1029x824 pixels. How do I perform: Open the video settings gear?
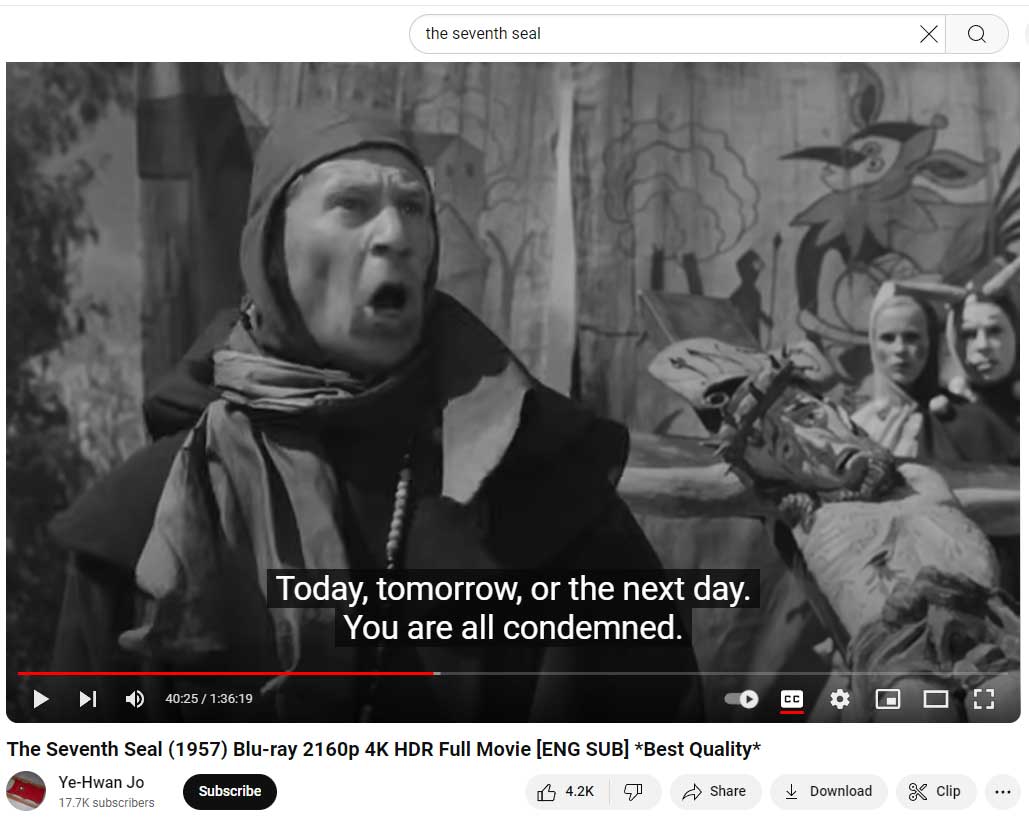pyautogui.click(x=840, y=699)
